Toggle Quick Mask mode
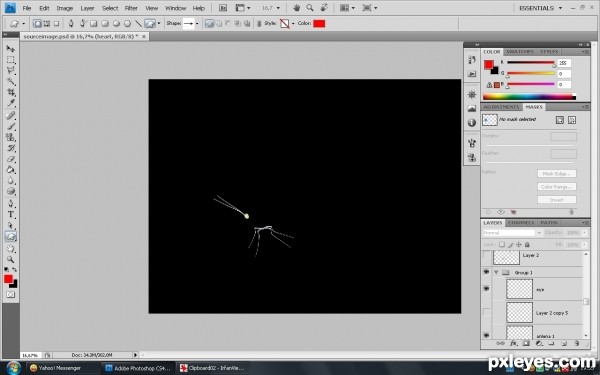 11,295
